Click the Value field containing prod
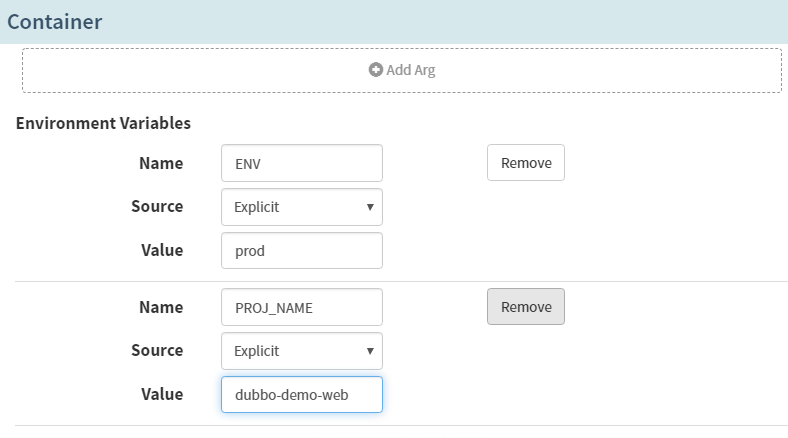788x438 pixels. click(301, 251)
